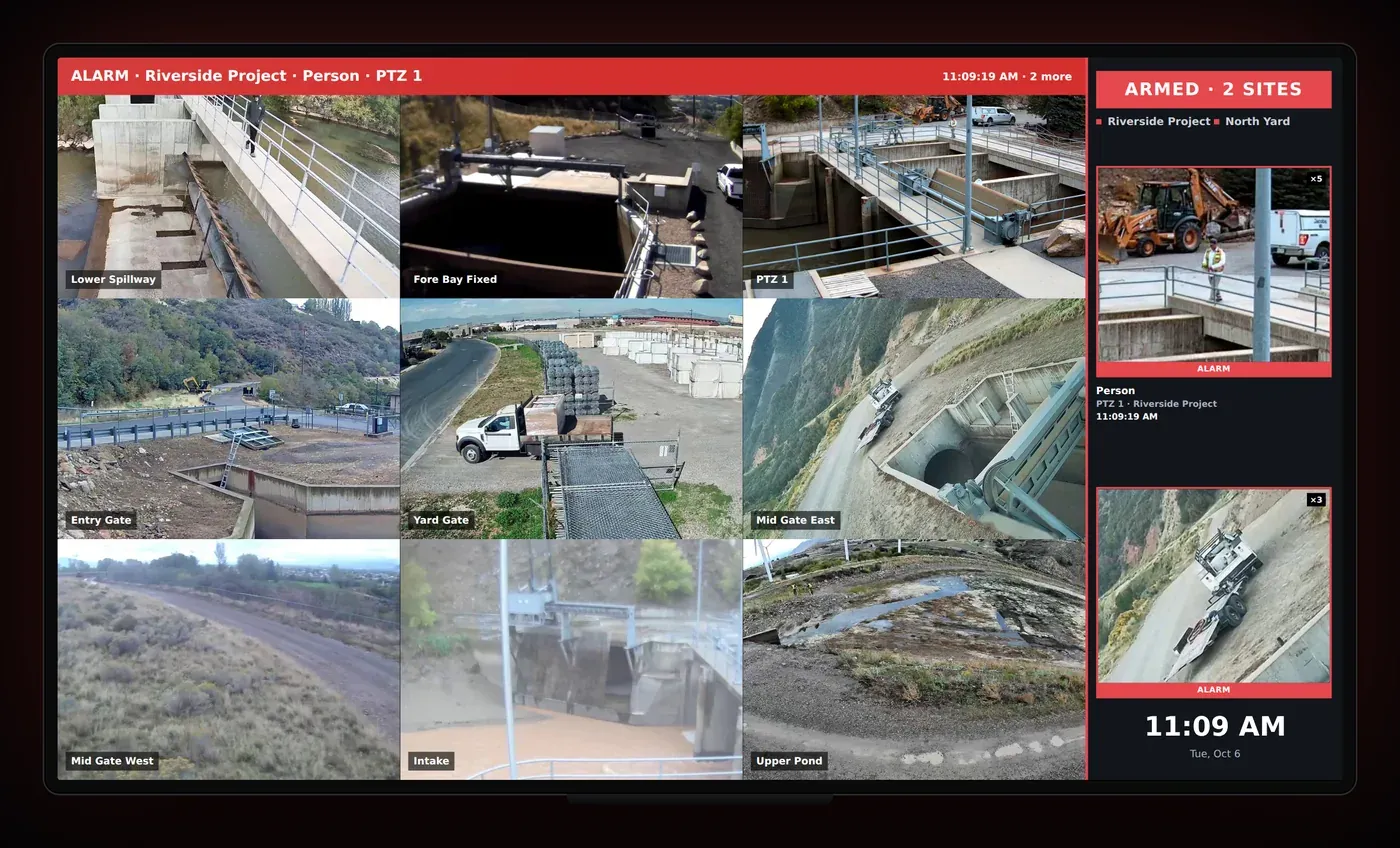This screenshot has height=848, width=1400.
Task: Open the Fore Bay Fixed camera feed
Action: point(571,196)
